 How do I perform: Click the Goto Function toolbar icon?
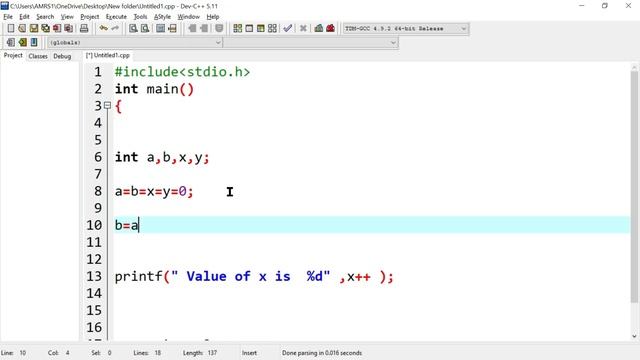(160, 28)
